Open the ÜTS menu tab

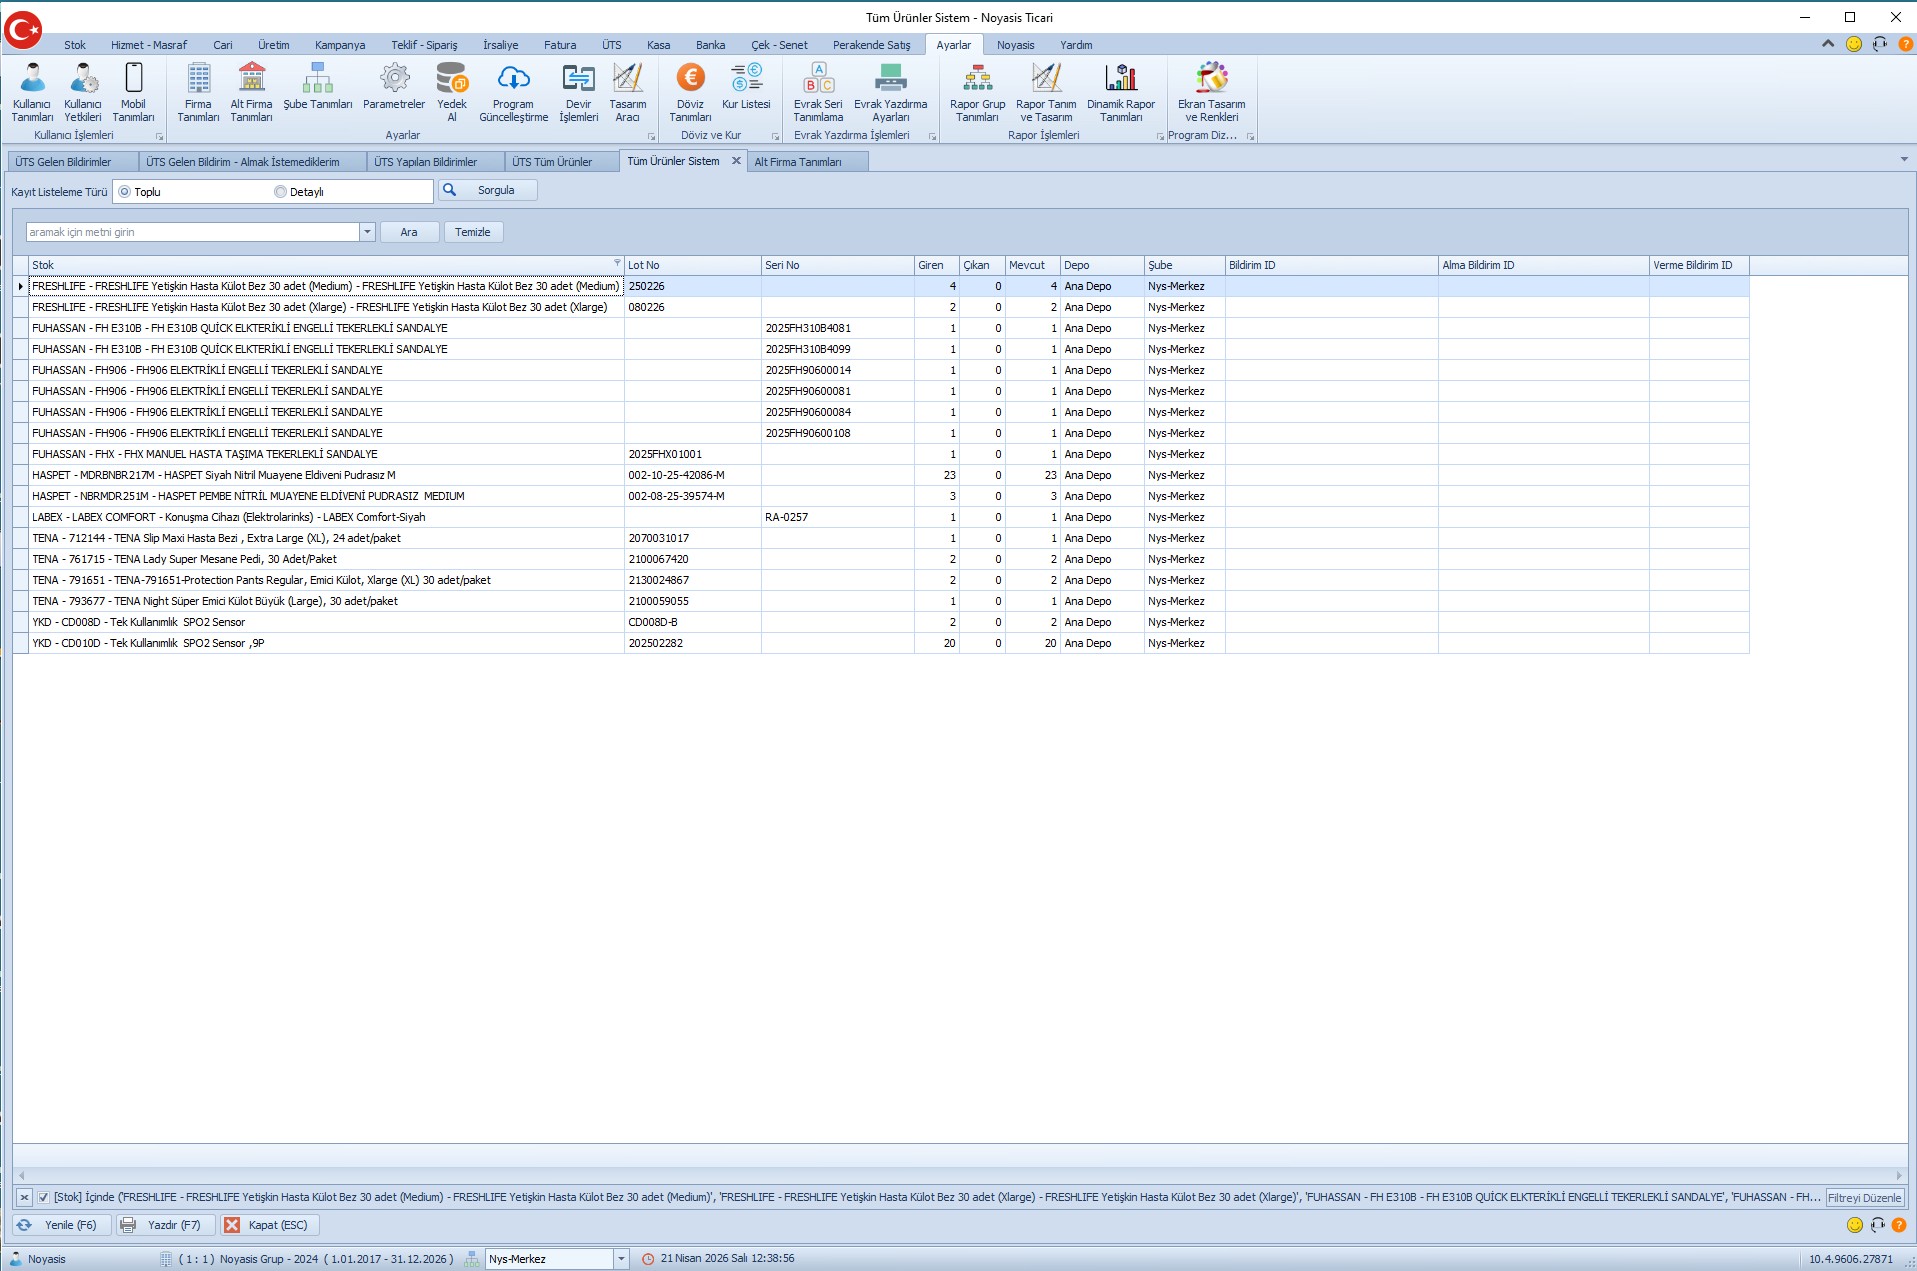point(611,45)
